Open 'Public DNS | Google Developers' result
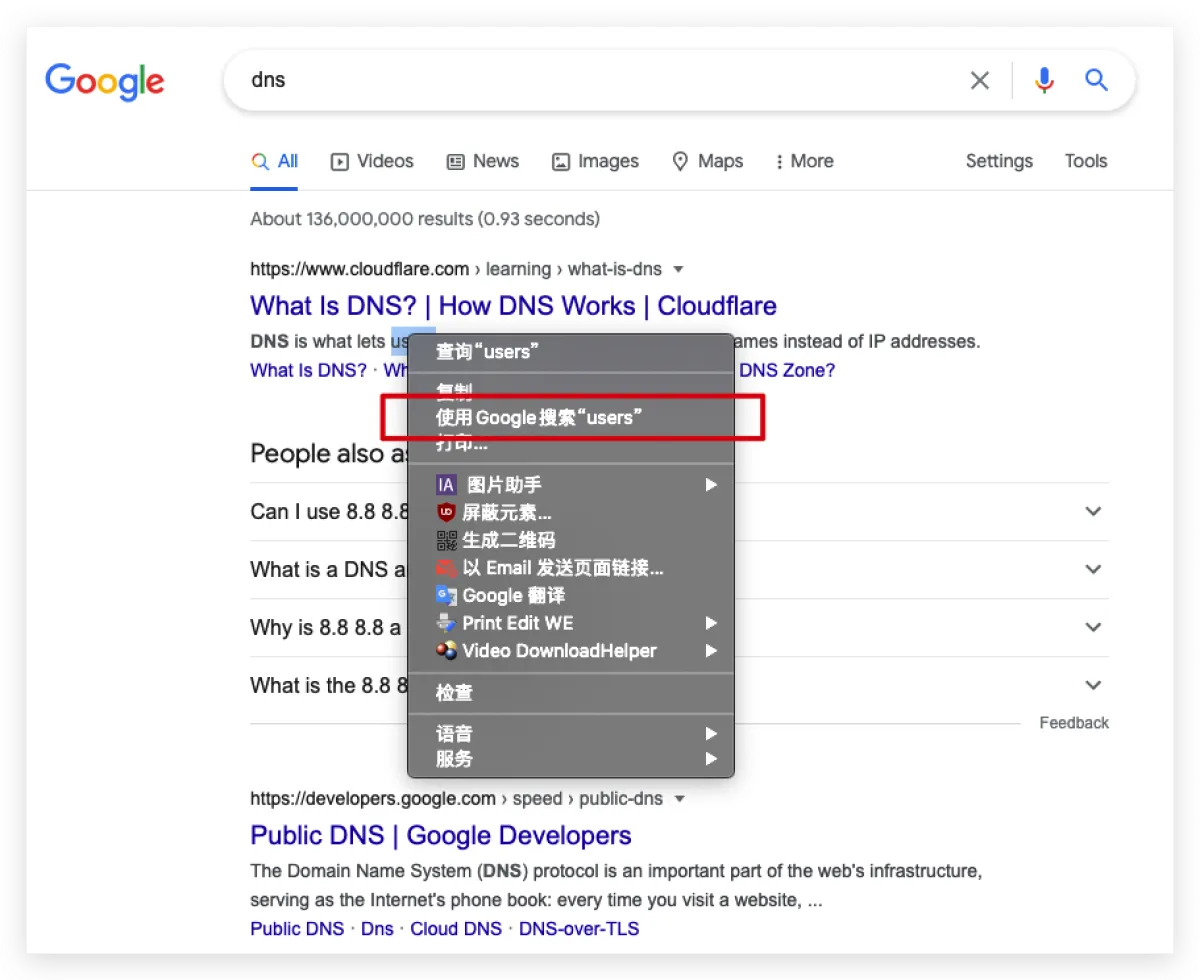The width and height of the screenshot is (1200, 980). 440,835
